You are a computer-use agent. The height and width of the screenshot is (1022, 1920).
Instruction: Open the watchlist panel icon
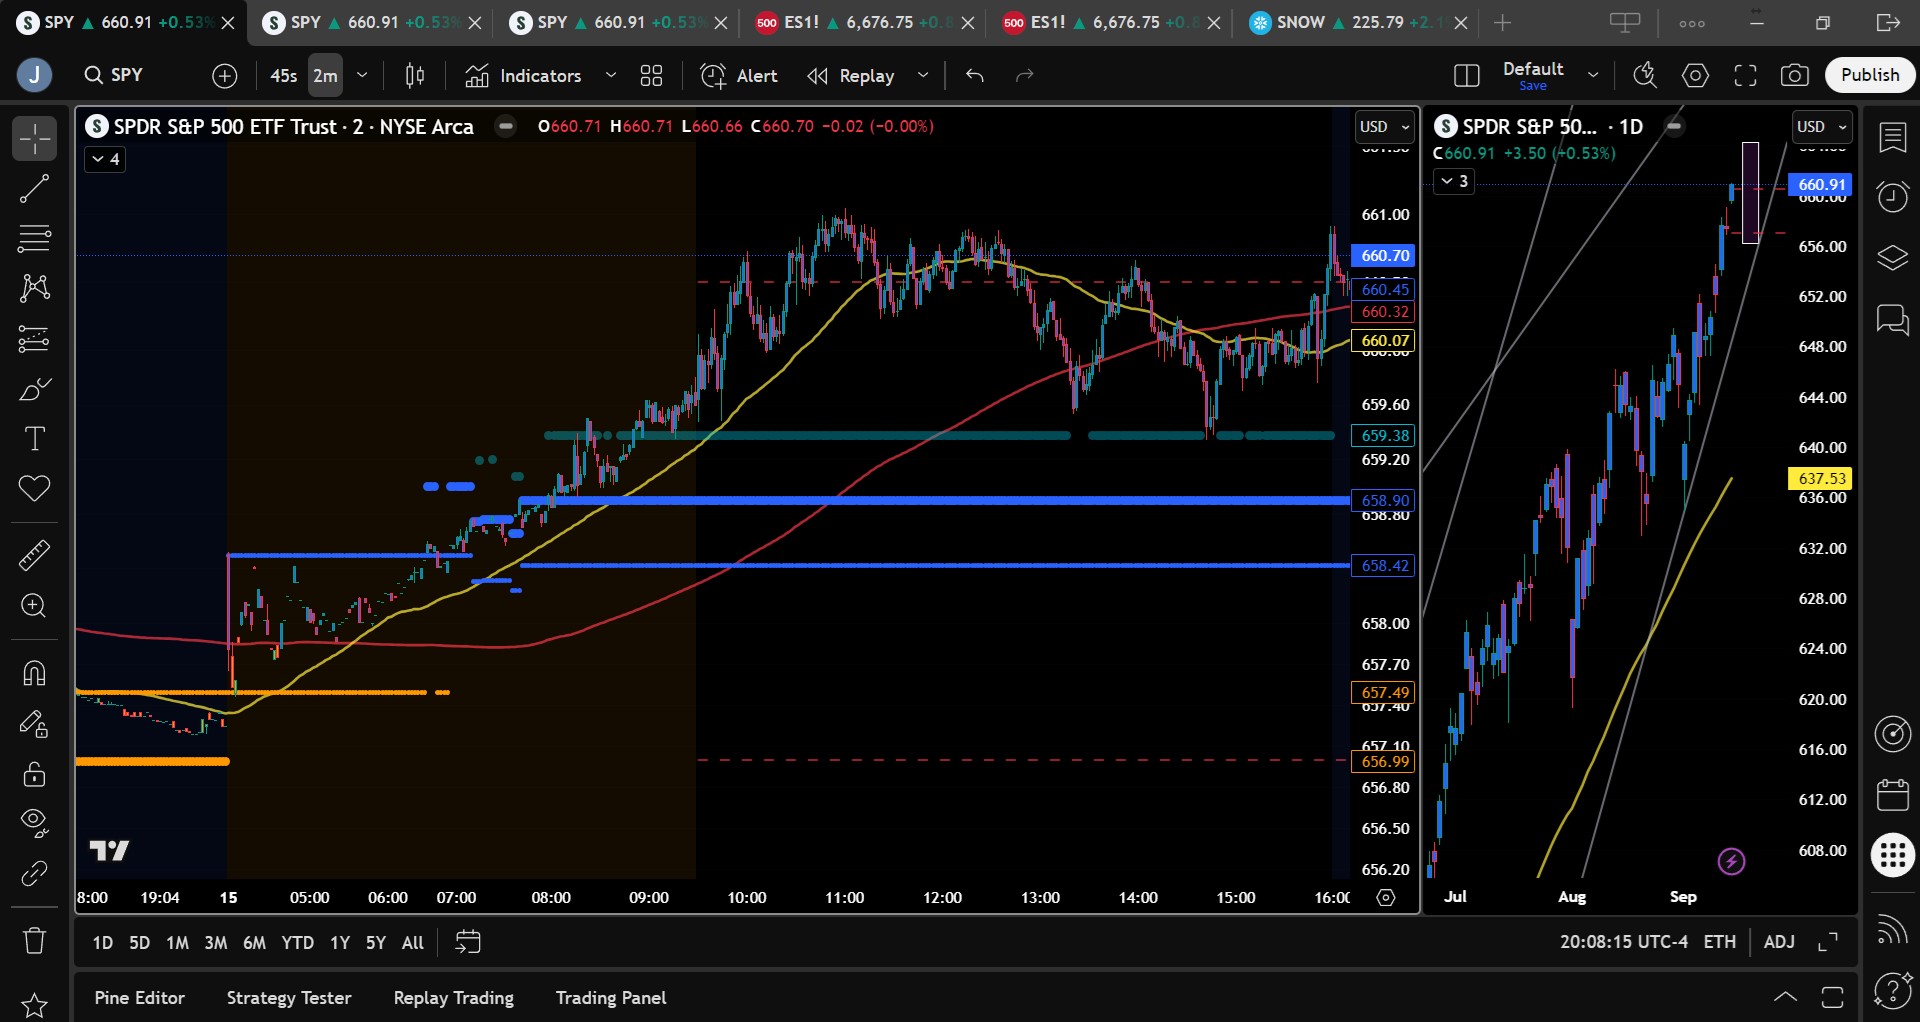coord(1893,138)
